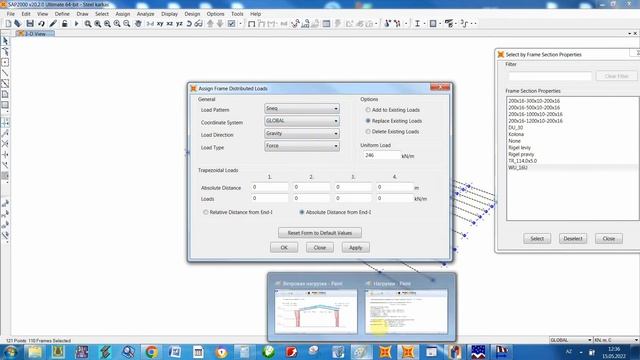This screenshot has height=360, width=640.
Task: Select Rigel leviy in the section list
Action: click(x=519, y=147)
